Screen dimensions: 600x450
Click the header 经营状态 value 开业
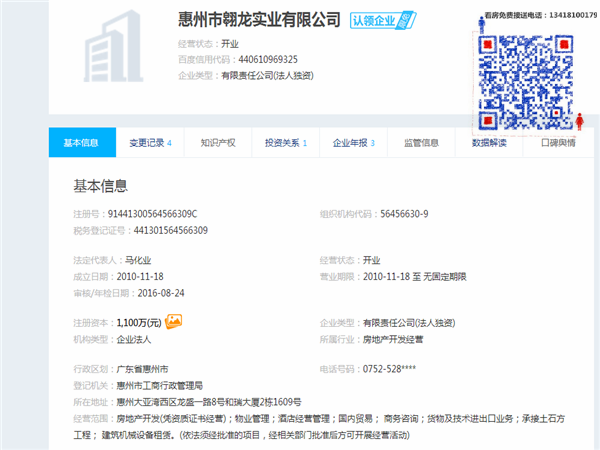(230, 44)
